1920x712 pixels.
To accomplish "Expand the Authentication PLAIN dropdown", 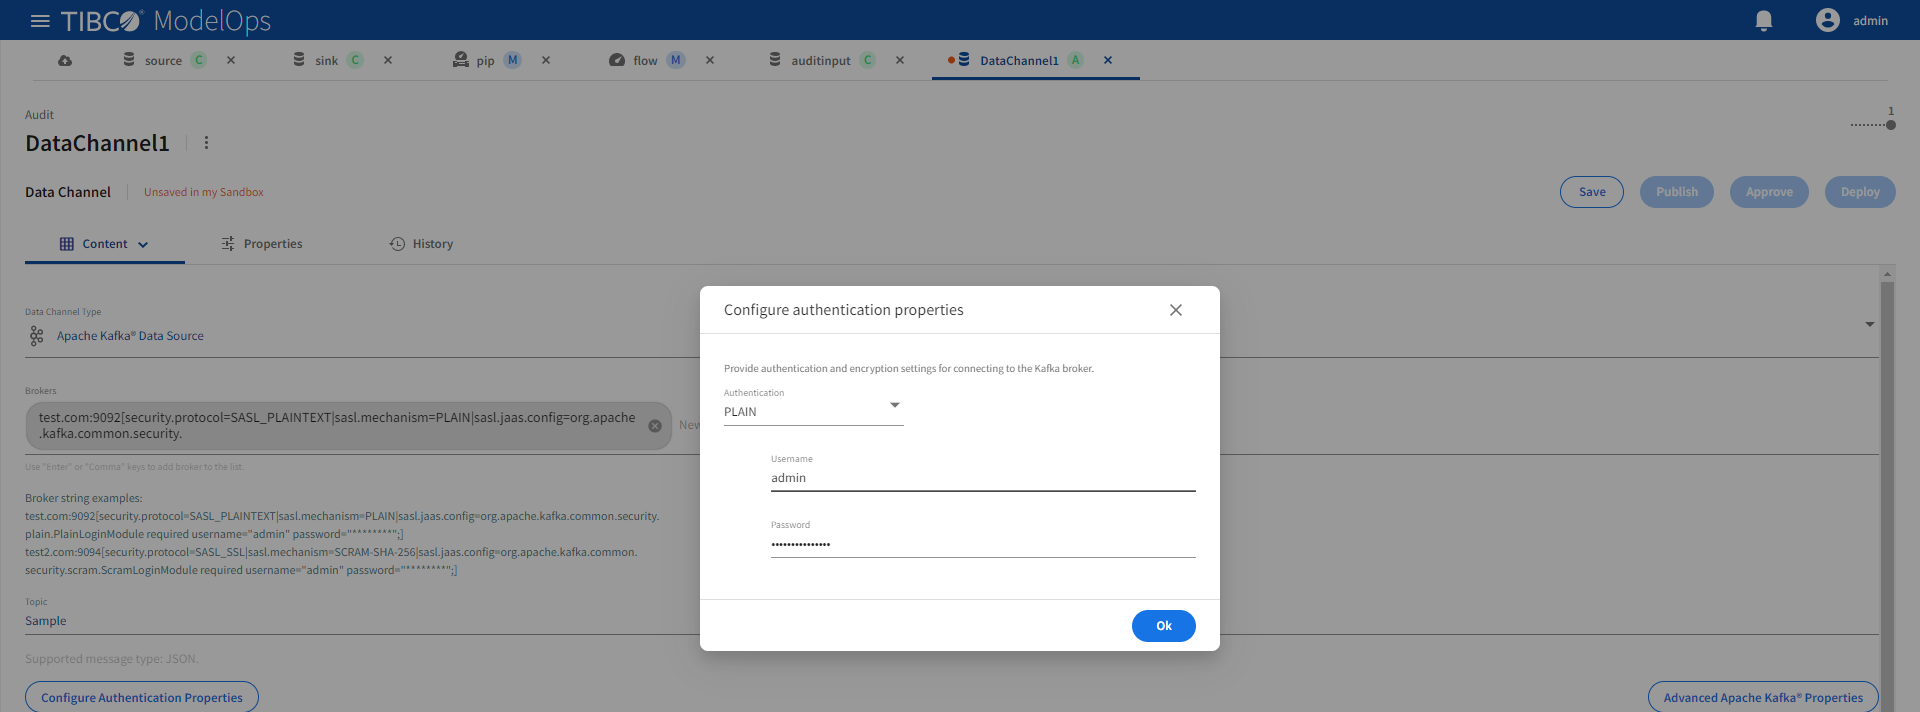I will 894,406.
